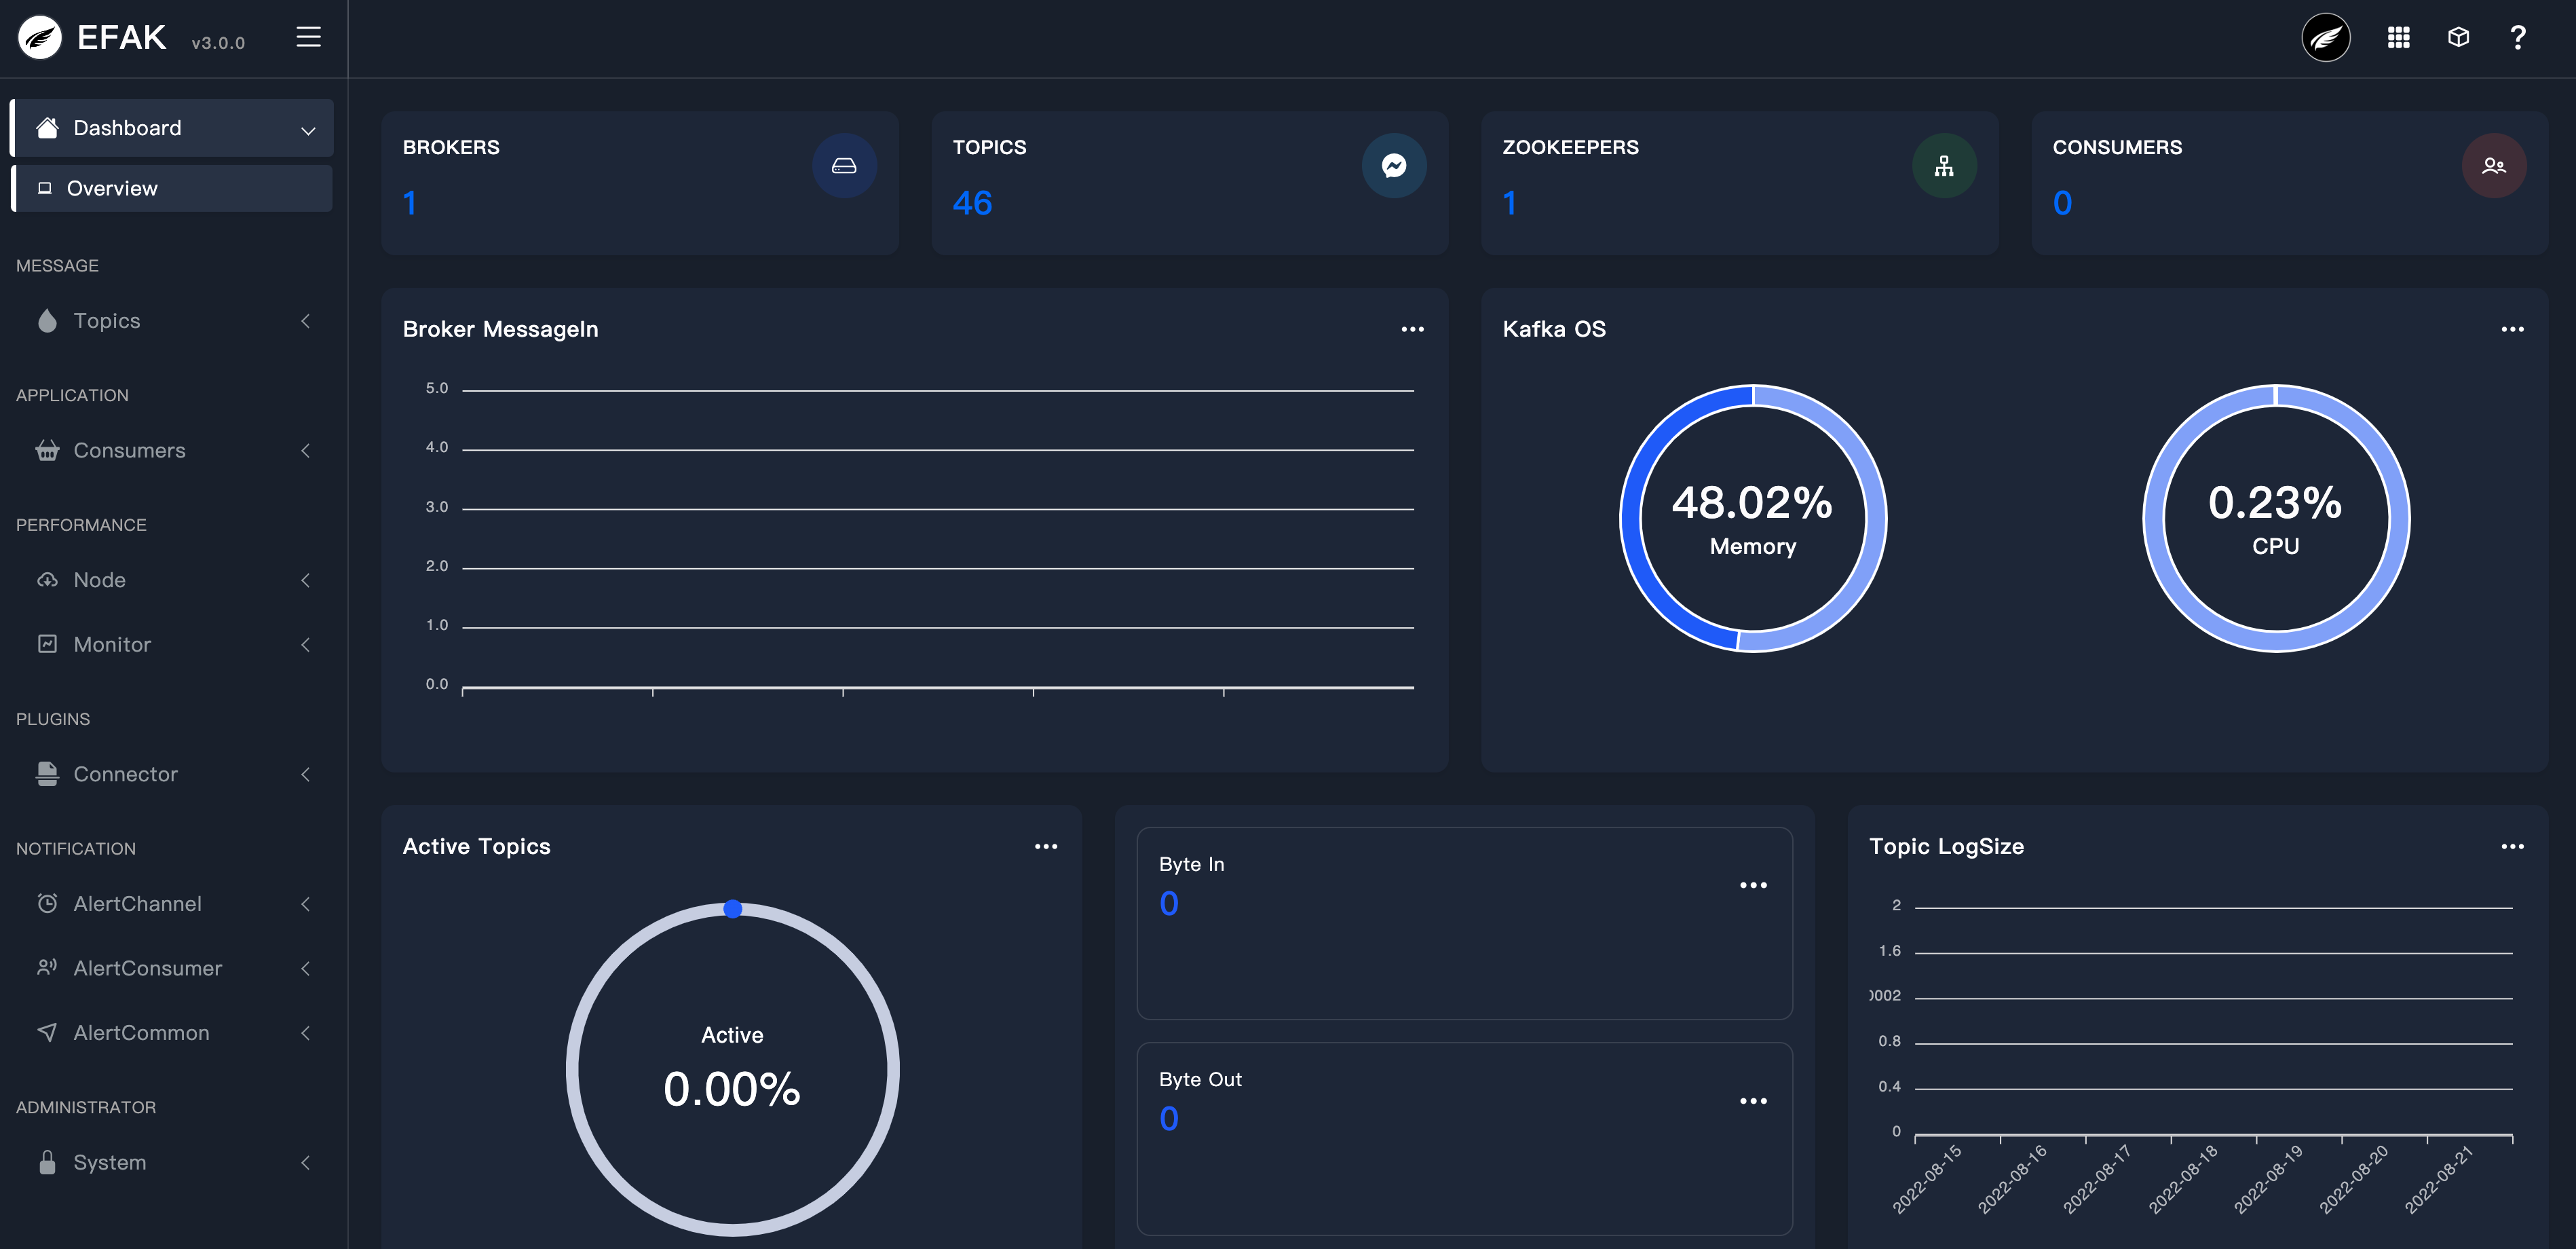The image size is (2576, 1249).
Task: Click the Active Topics 0.00% gauge handle
Action: [733, 909]
